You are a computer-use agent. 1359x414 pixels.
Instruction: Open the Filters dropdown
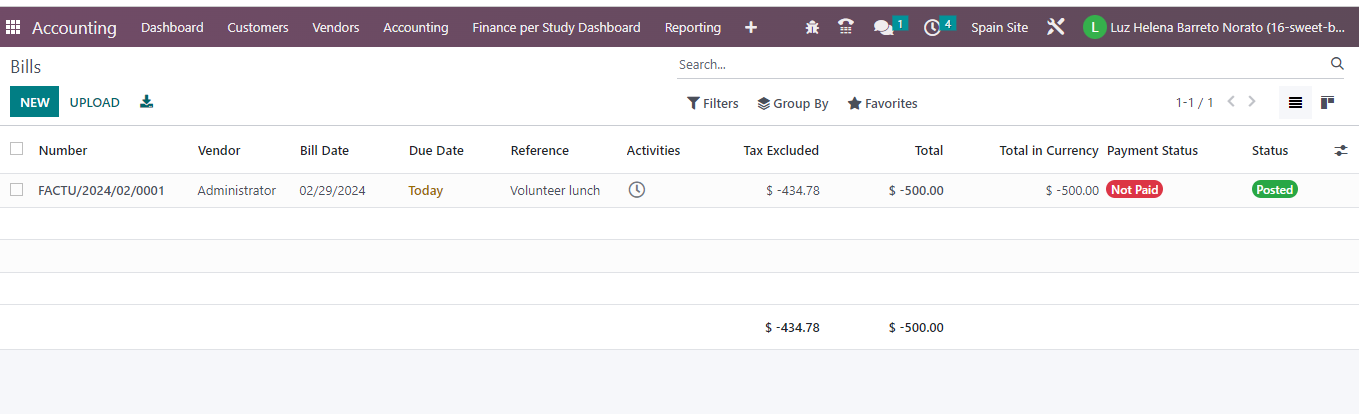(x=712, y=103)
